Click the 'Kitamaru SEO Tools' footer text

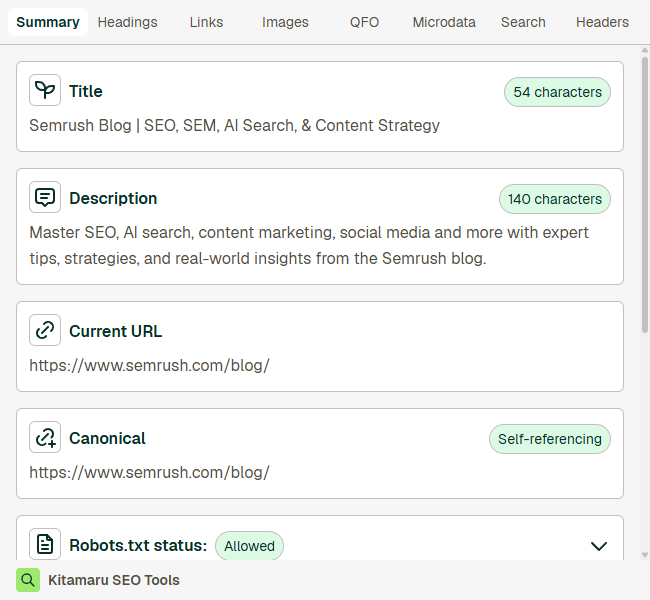[114, 580]
